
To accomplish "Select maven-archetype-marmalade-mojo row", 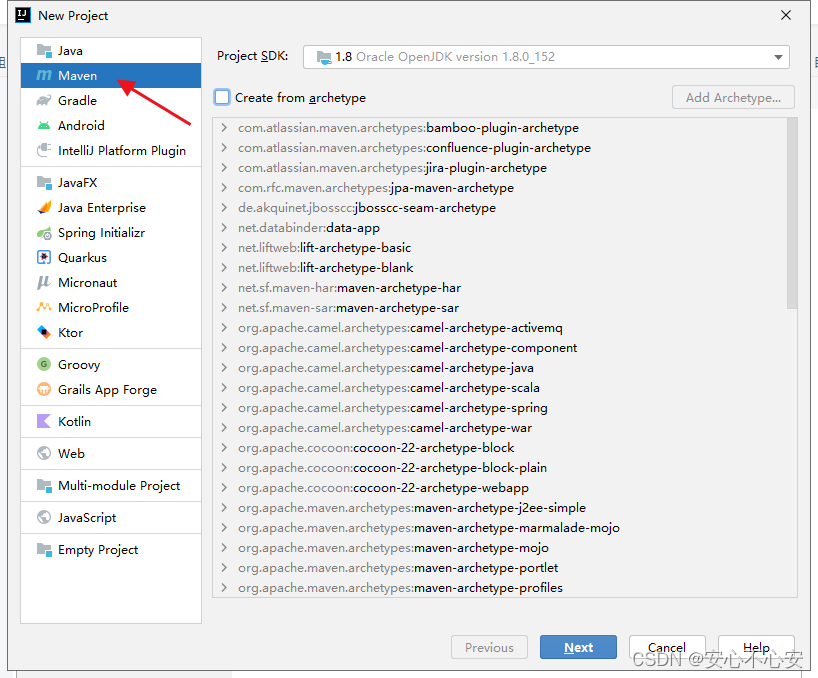I will (500, 528).
